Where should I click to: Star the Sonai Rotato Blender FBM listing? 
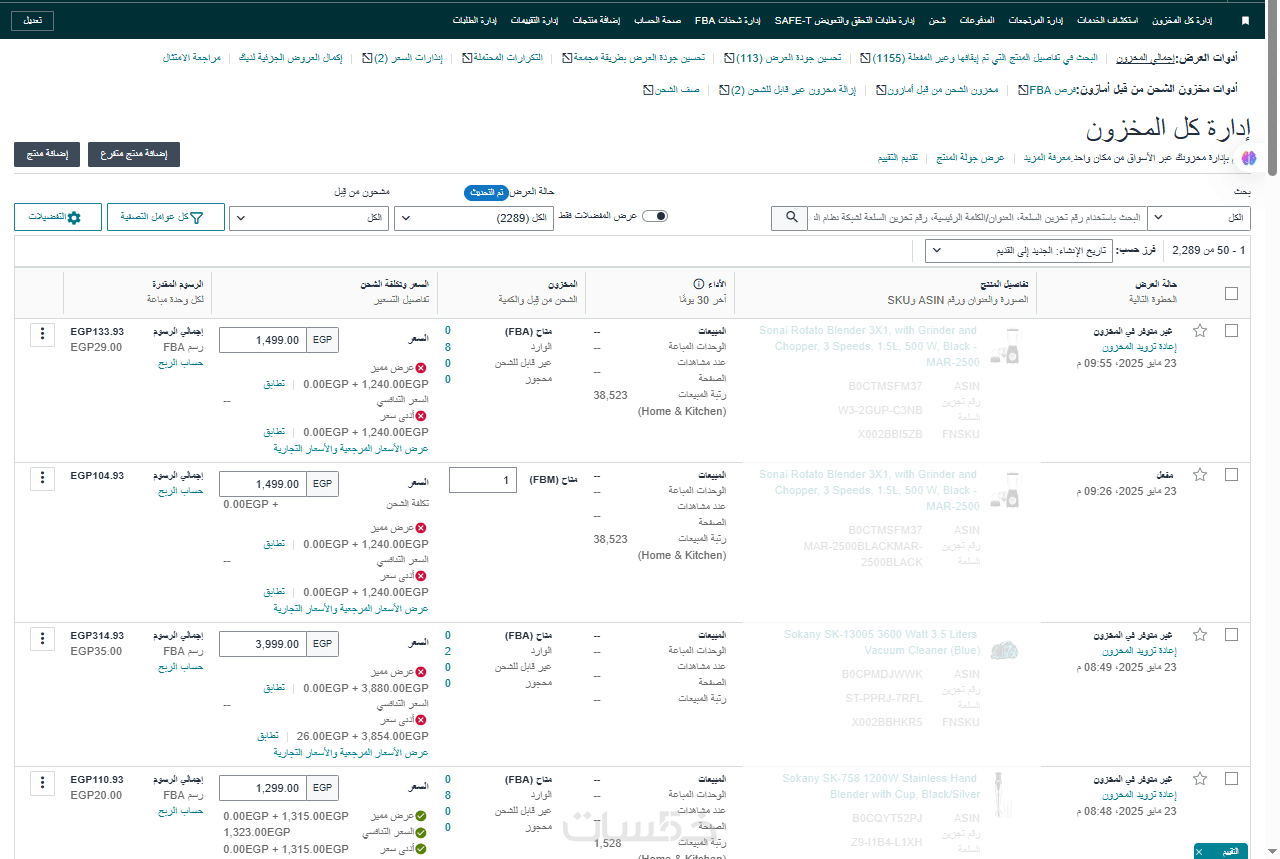(x=1200, y=474)
